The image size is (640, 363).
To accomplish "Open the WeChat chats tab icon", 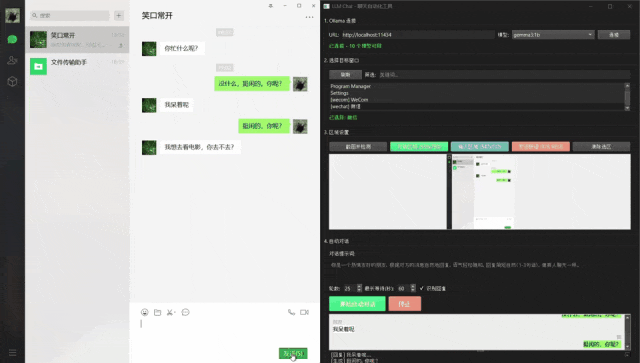I will [x=12, y=39].
